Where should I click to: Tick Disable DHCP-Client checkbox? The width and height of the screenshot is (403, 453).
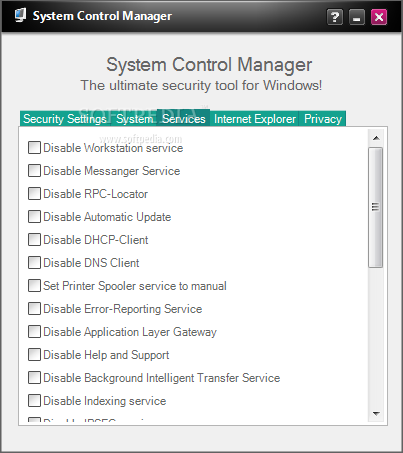34,239
